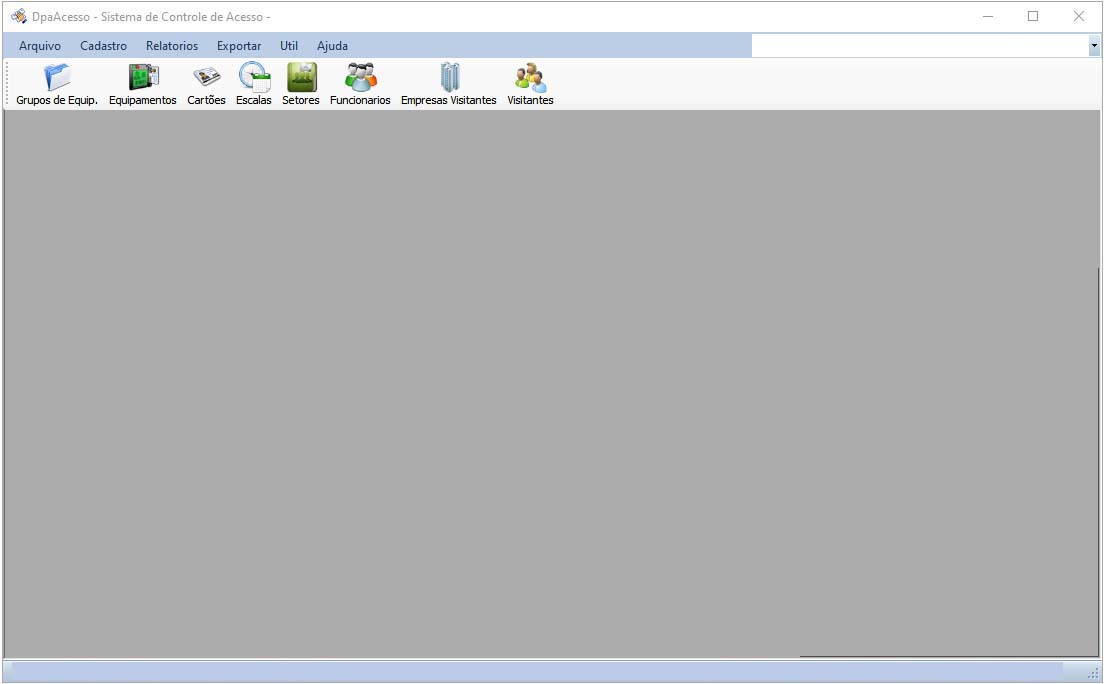Select the Escalas clock icon
Screen dimensions: 1104x684
(x=254, y=78)
